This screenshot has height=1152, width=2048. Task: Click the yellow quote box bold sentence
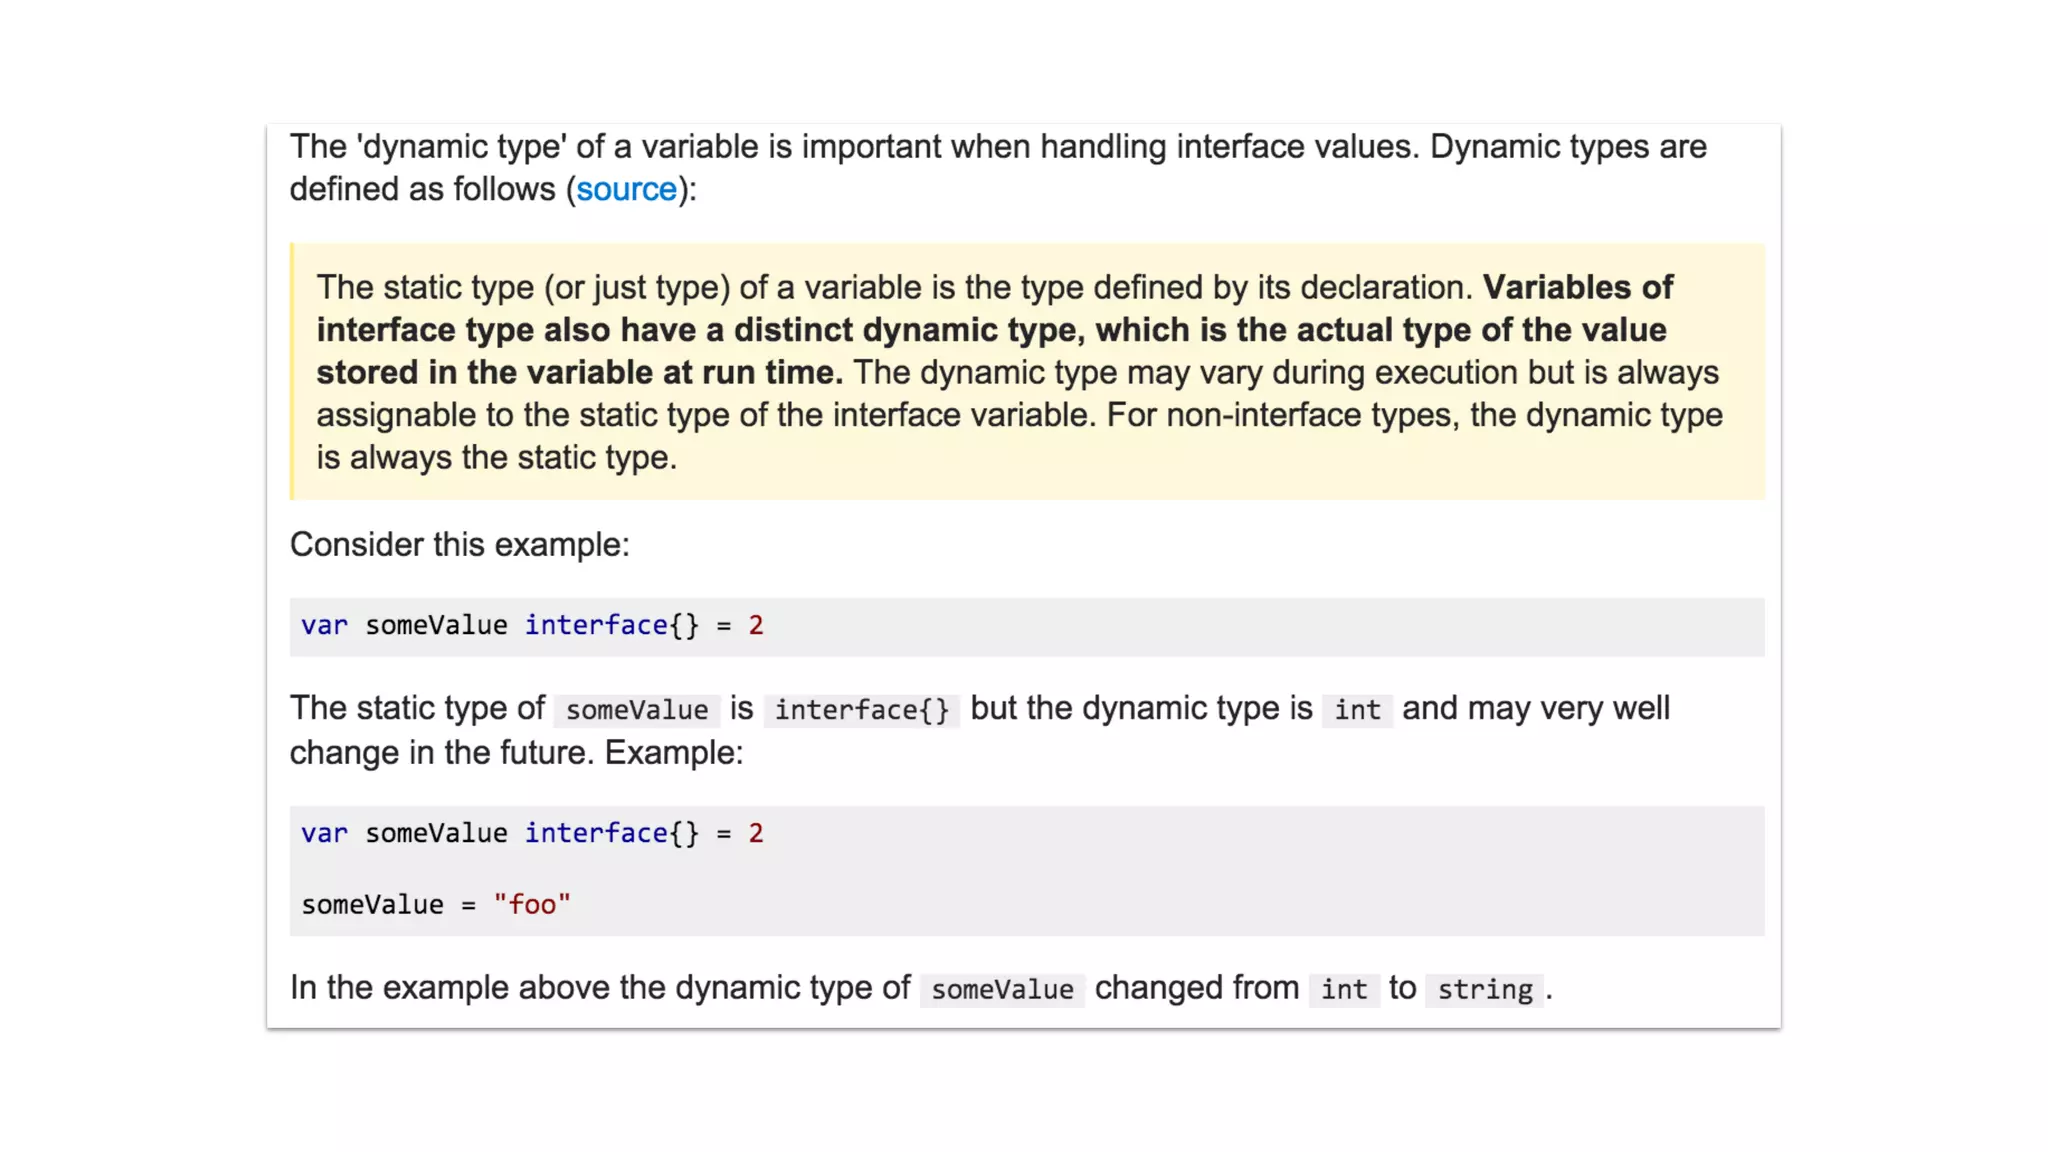(x=995, y=330)
